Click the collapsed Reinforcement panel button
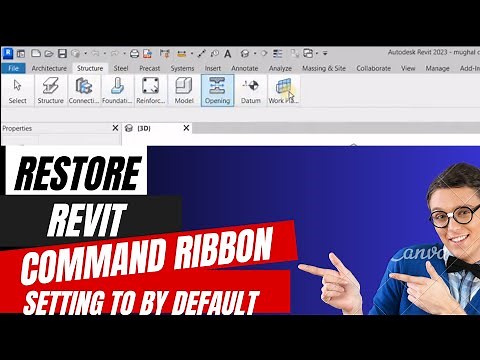The image size is (480, 360). [151, 90]
